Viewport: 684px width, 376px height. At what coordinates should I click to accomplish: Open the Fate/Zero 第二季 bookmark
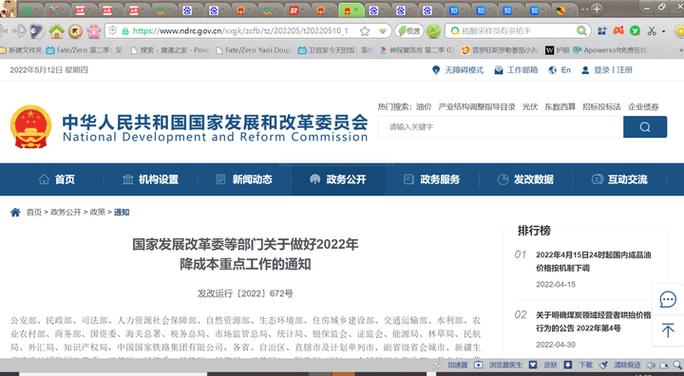(84, 50)
